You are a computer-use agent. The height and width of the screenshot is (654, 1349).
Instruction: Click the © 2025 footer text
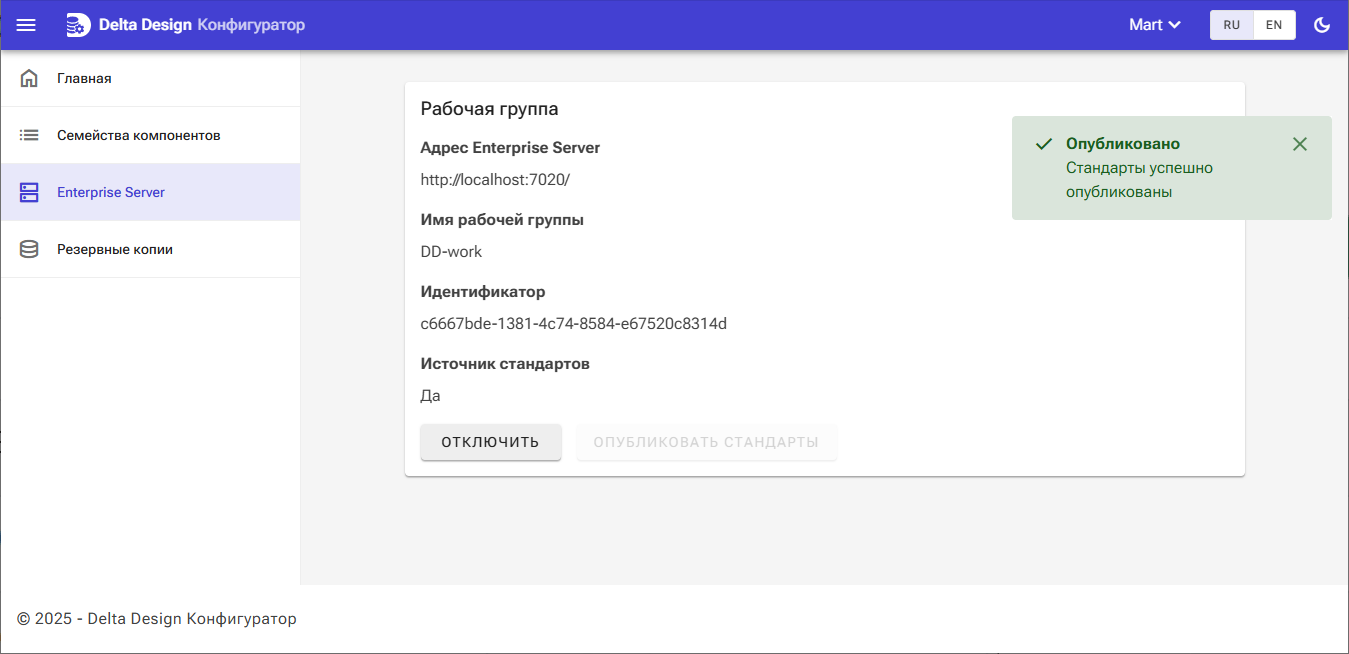point(157,619)
